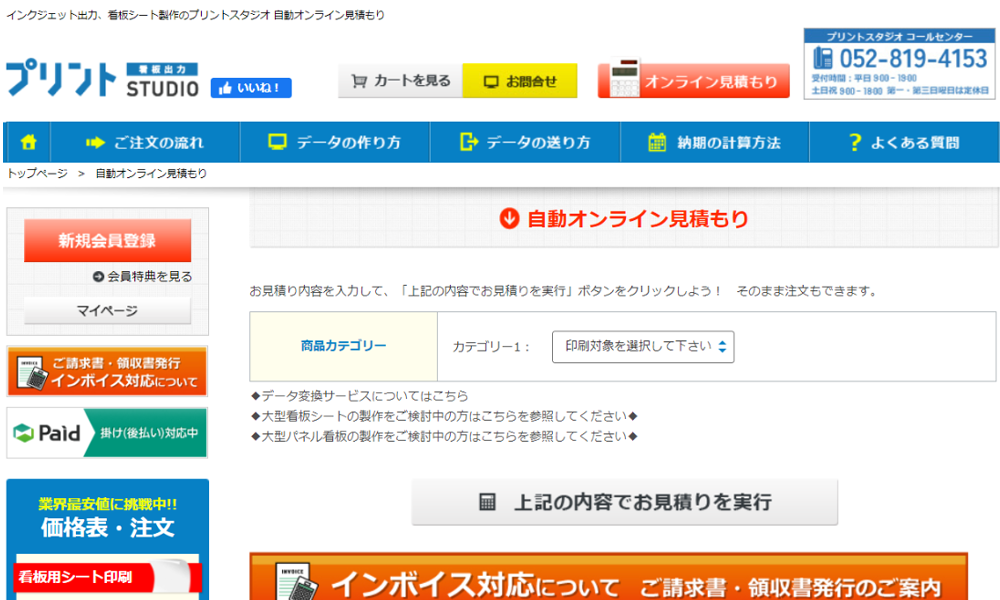The image size is (1000, 600).
Task: Open the 大型看板シートの製作 reference link
Action: pos(444,416)
